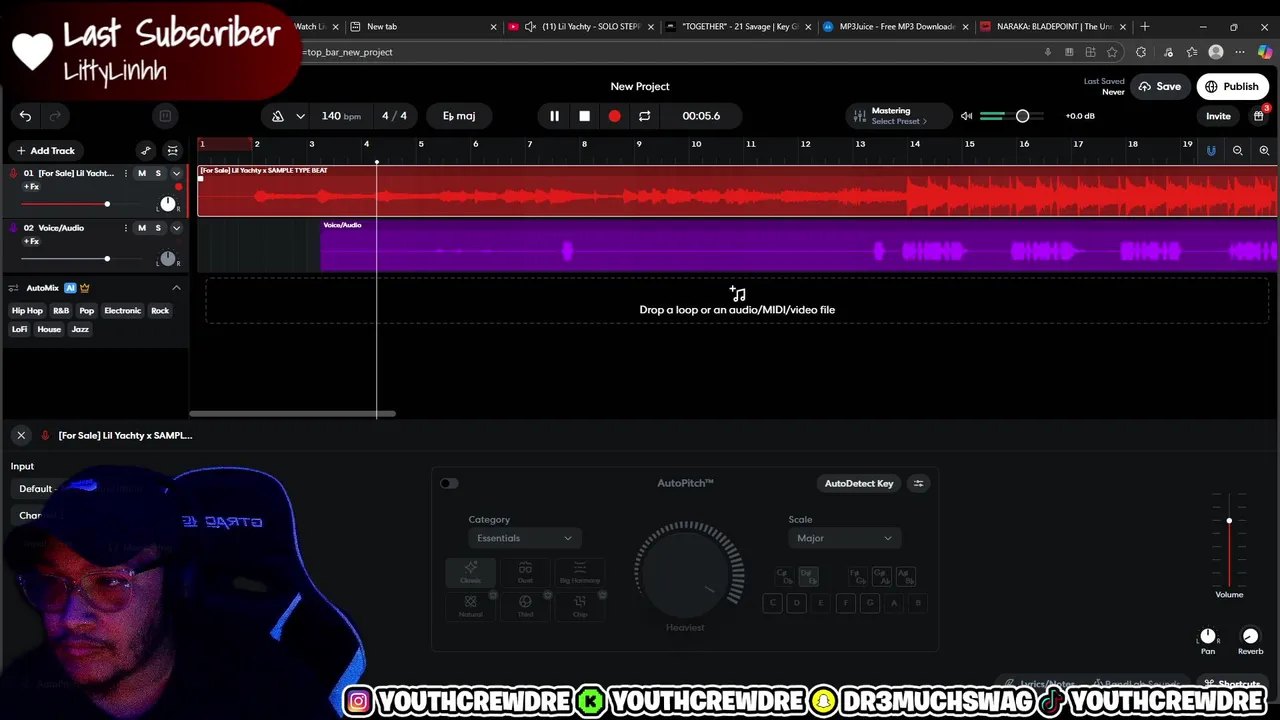Pick LoFi AutoMix genre
The height and width of the screenshot is (720, 1280).
(x=20, y=329)
